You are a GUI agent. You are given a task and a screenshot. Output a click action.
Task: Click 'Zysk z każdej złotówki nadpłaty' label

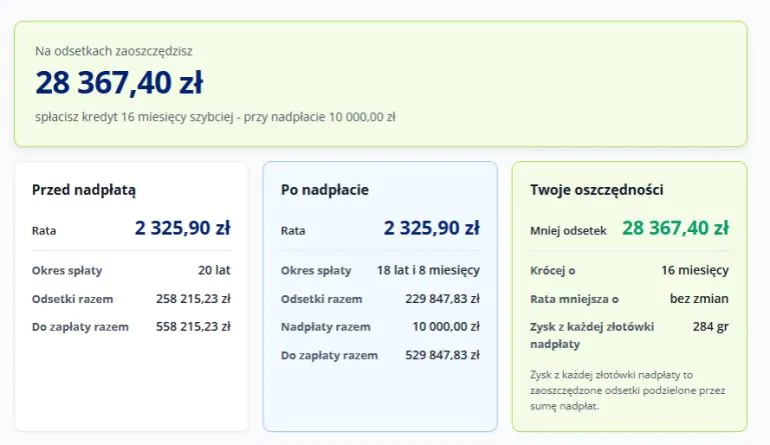coord(592,335)
